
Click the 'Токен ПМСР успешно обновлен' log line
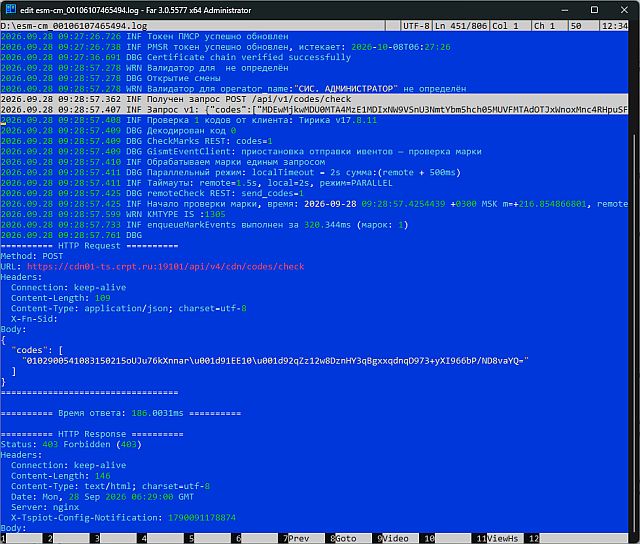[144, 36]
